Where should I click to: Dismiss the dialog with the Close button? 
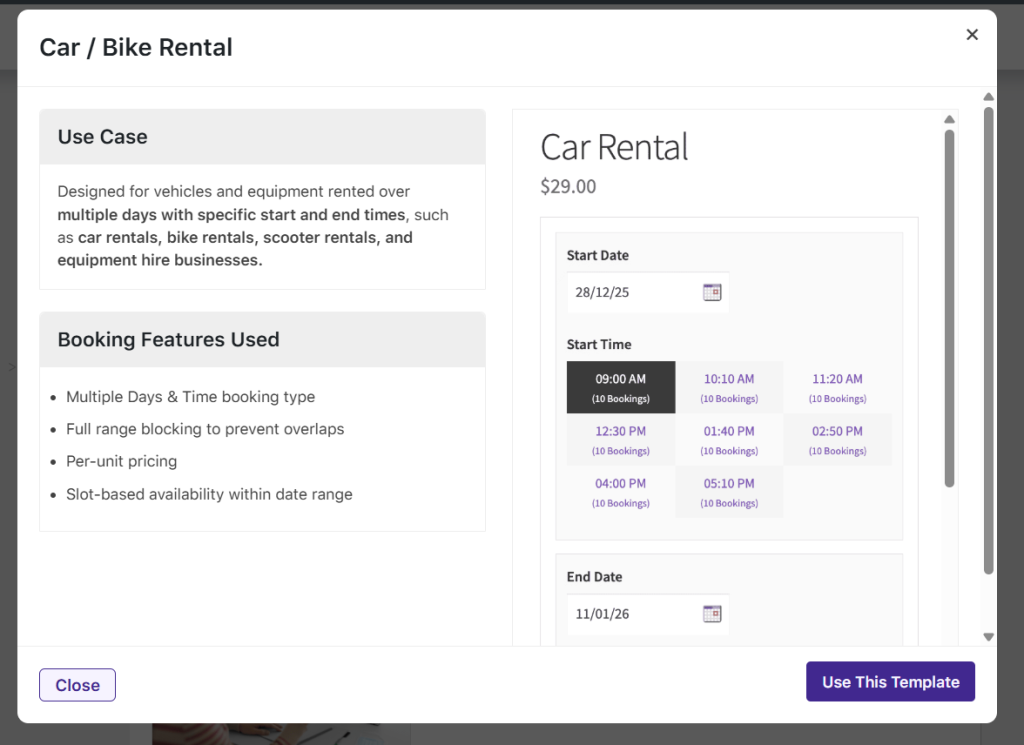point(77,684)
